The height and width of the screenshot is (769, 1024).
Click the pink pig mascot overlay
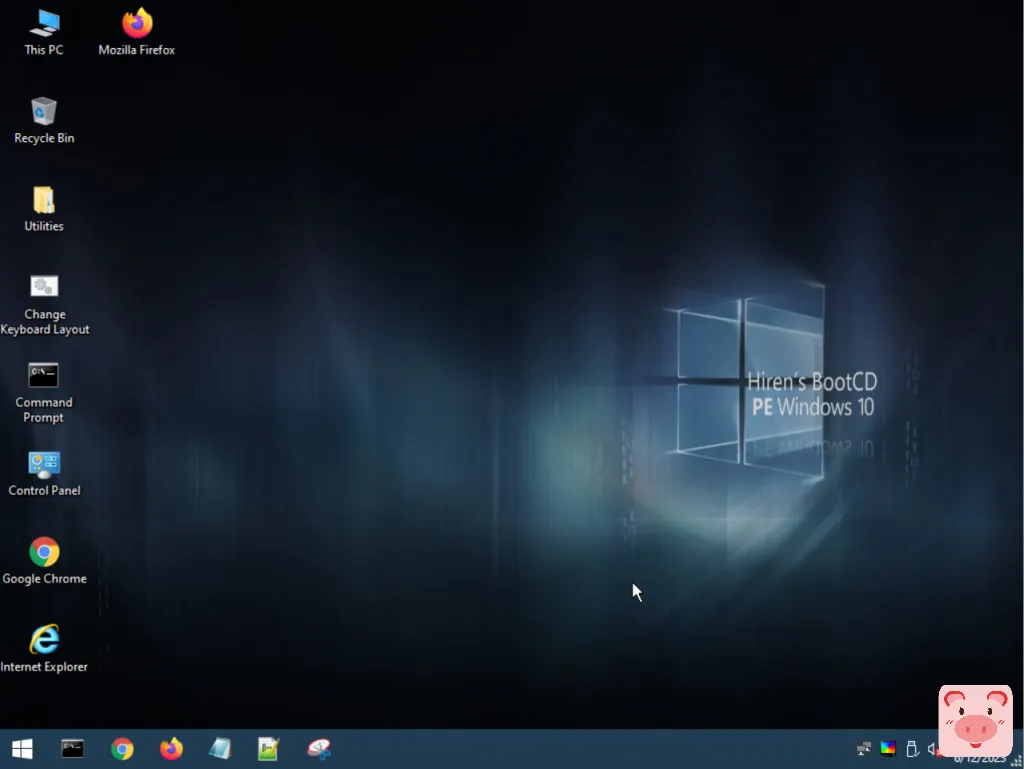tap(976, 721)
